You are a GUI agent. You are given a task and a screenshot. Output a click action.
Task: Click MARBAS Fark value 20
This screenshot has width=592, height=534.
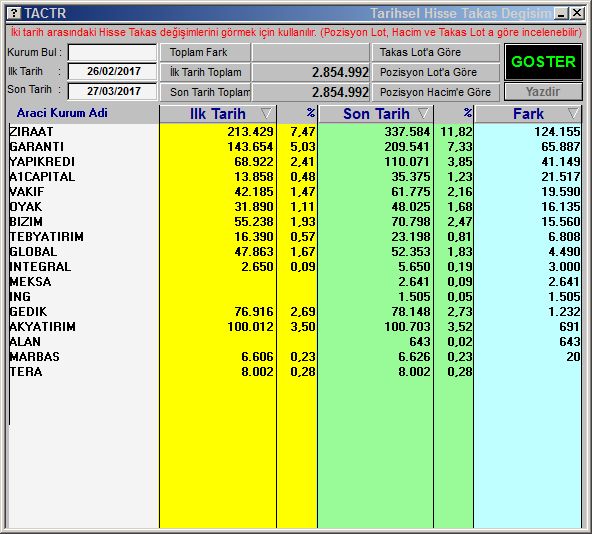point(573,357)
